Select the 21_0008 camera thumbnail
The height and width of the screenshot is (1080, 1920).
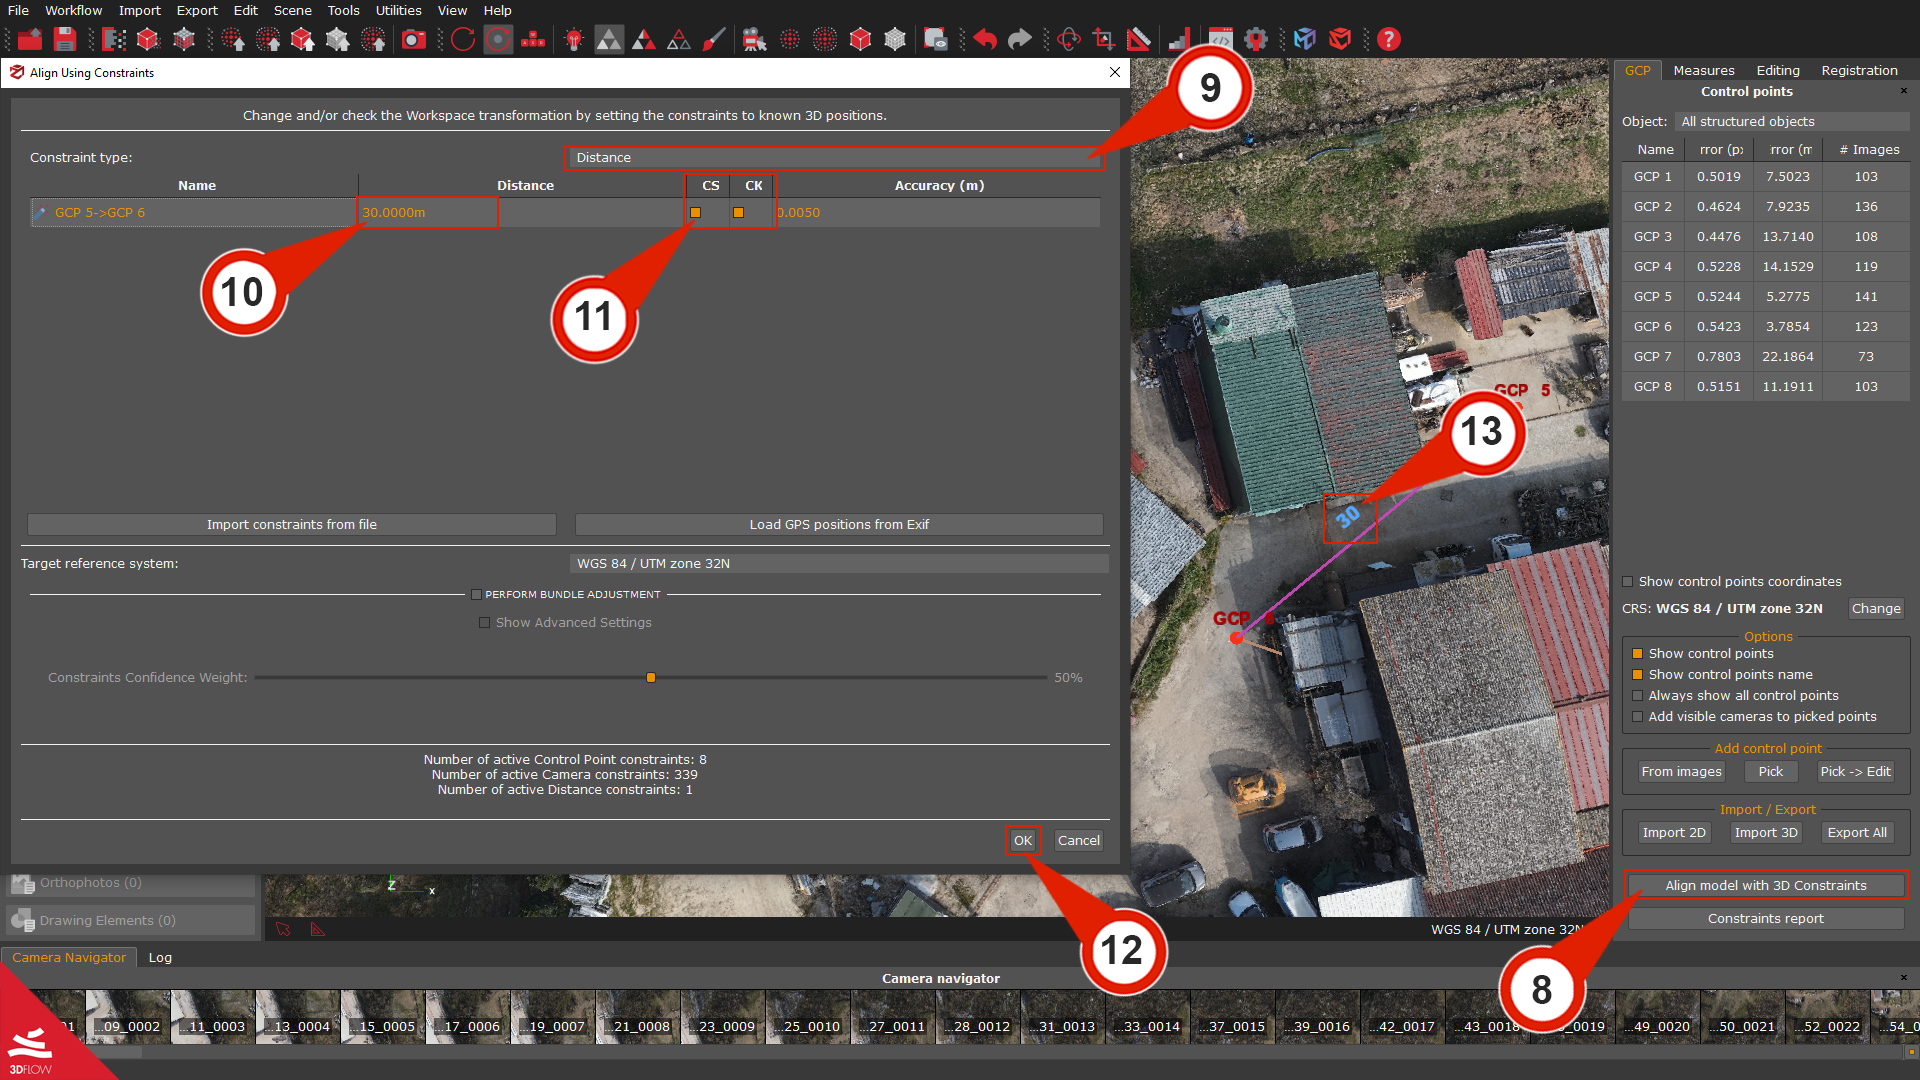(x=636, y=1017)
